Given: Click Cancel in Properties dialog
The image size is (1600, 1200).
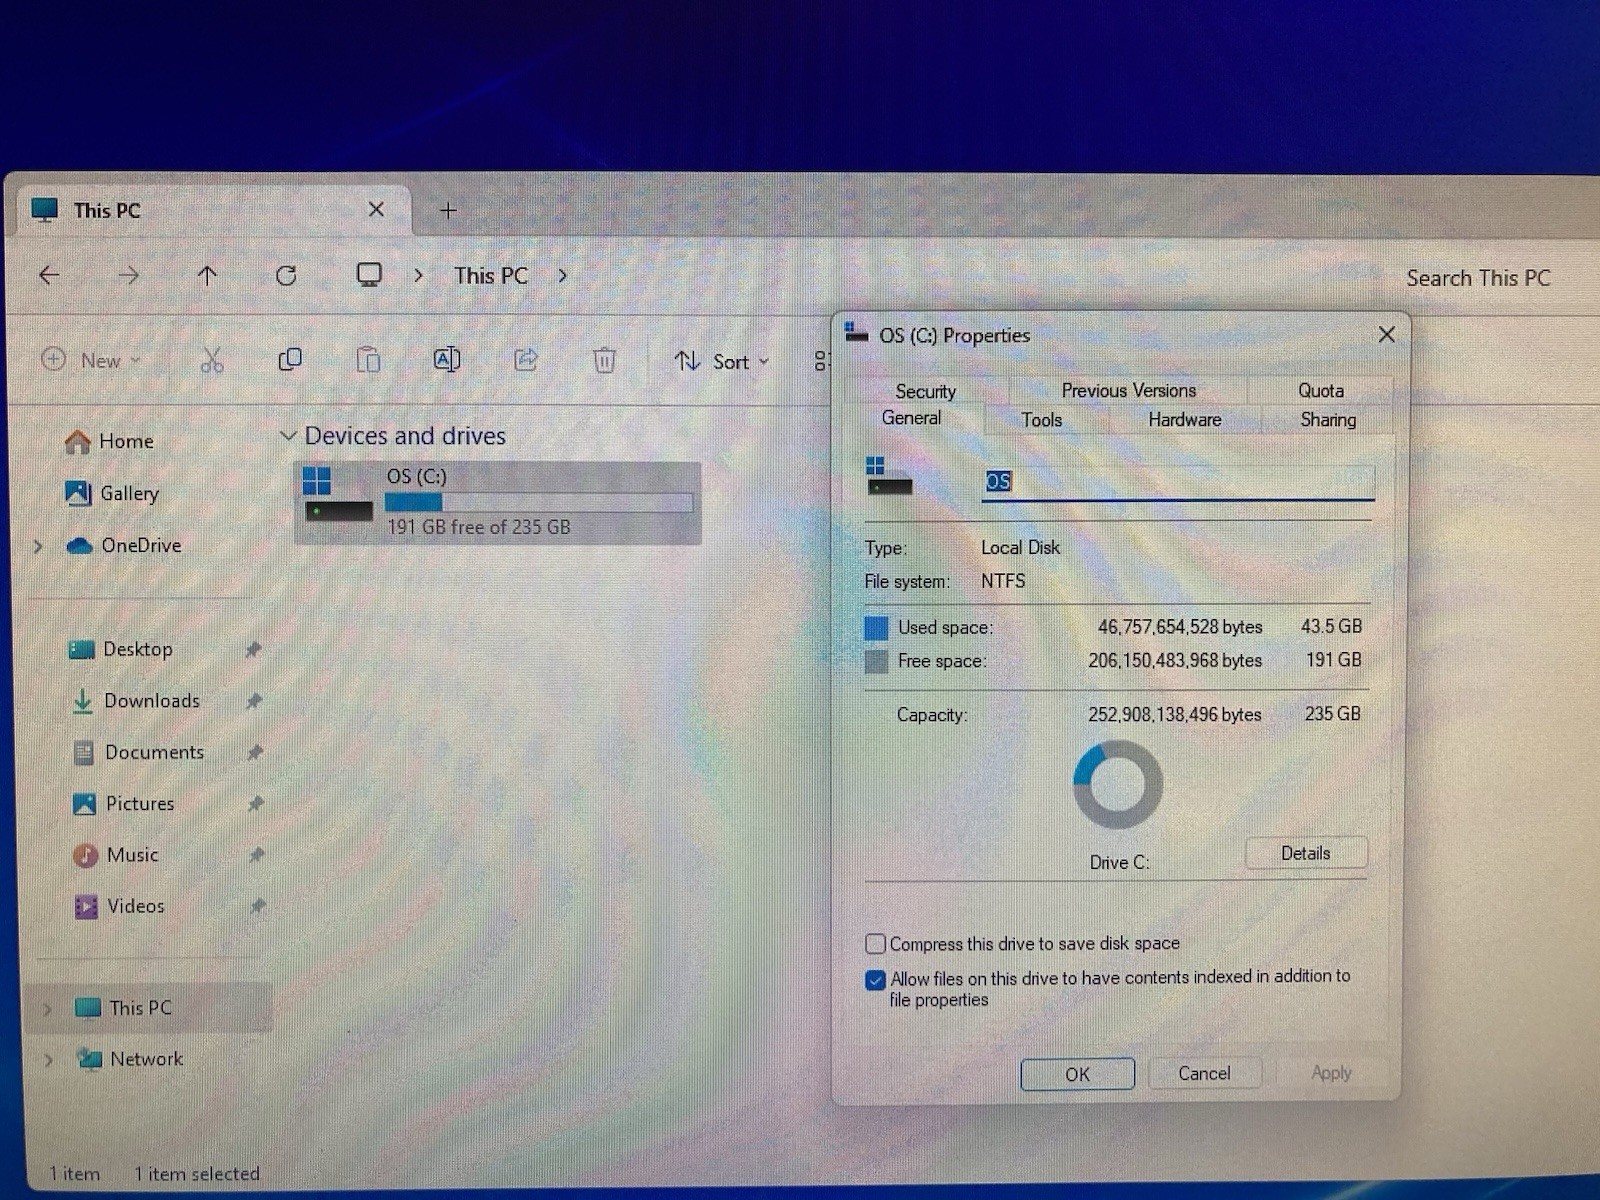Looking at the screenshot, I should click(x=1204, y=1073).
